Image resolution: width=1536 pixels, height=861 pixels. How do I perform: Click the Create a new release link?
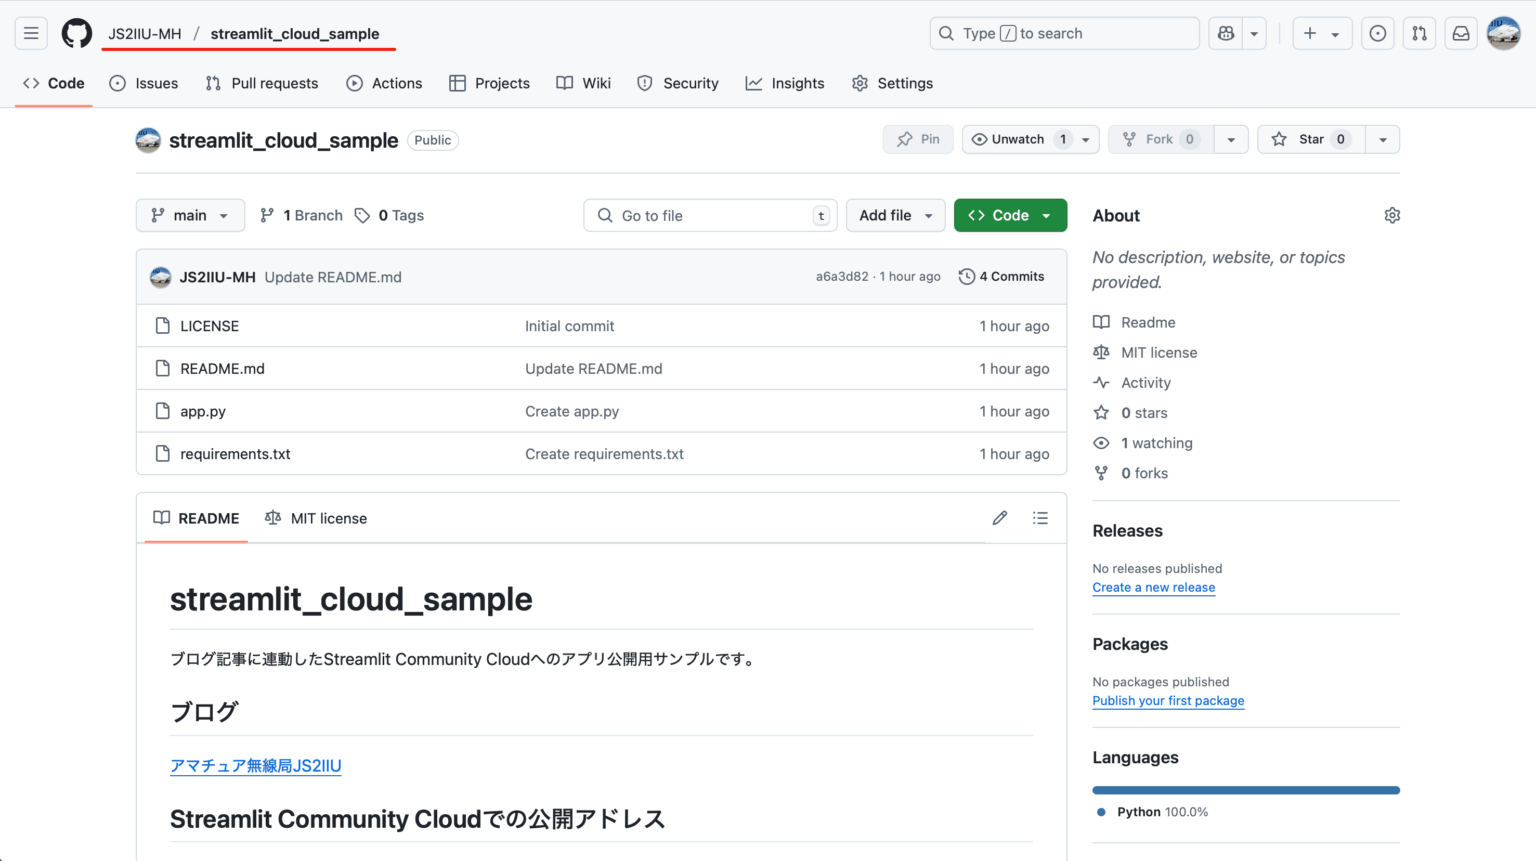click(1153, 587)
